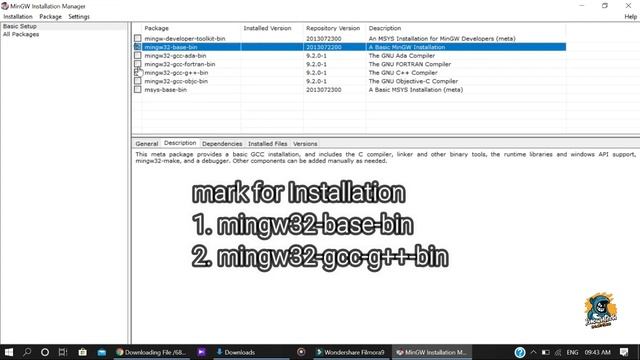Switch to the Versions tab
Screen dimensions: 640x360
[x=305, y=144]
